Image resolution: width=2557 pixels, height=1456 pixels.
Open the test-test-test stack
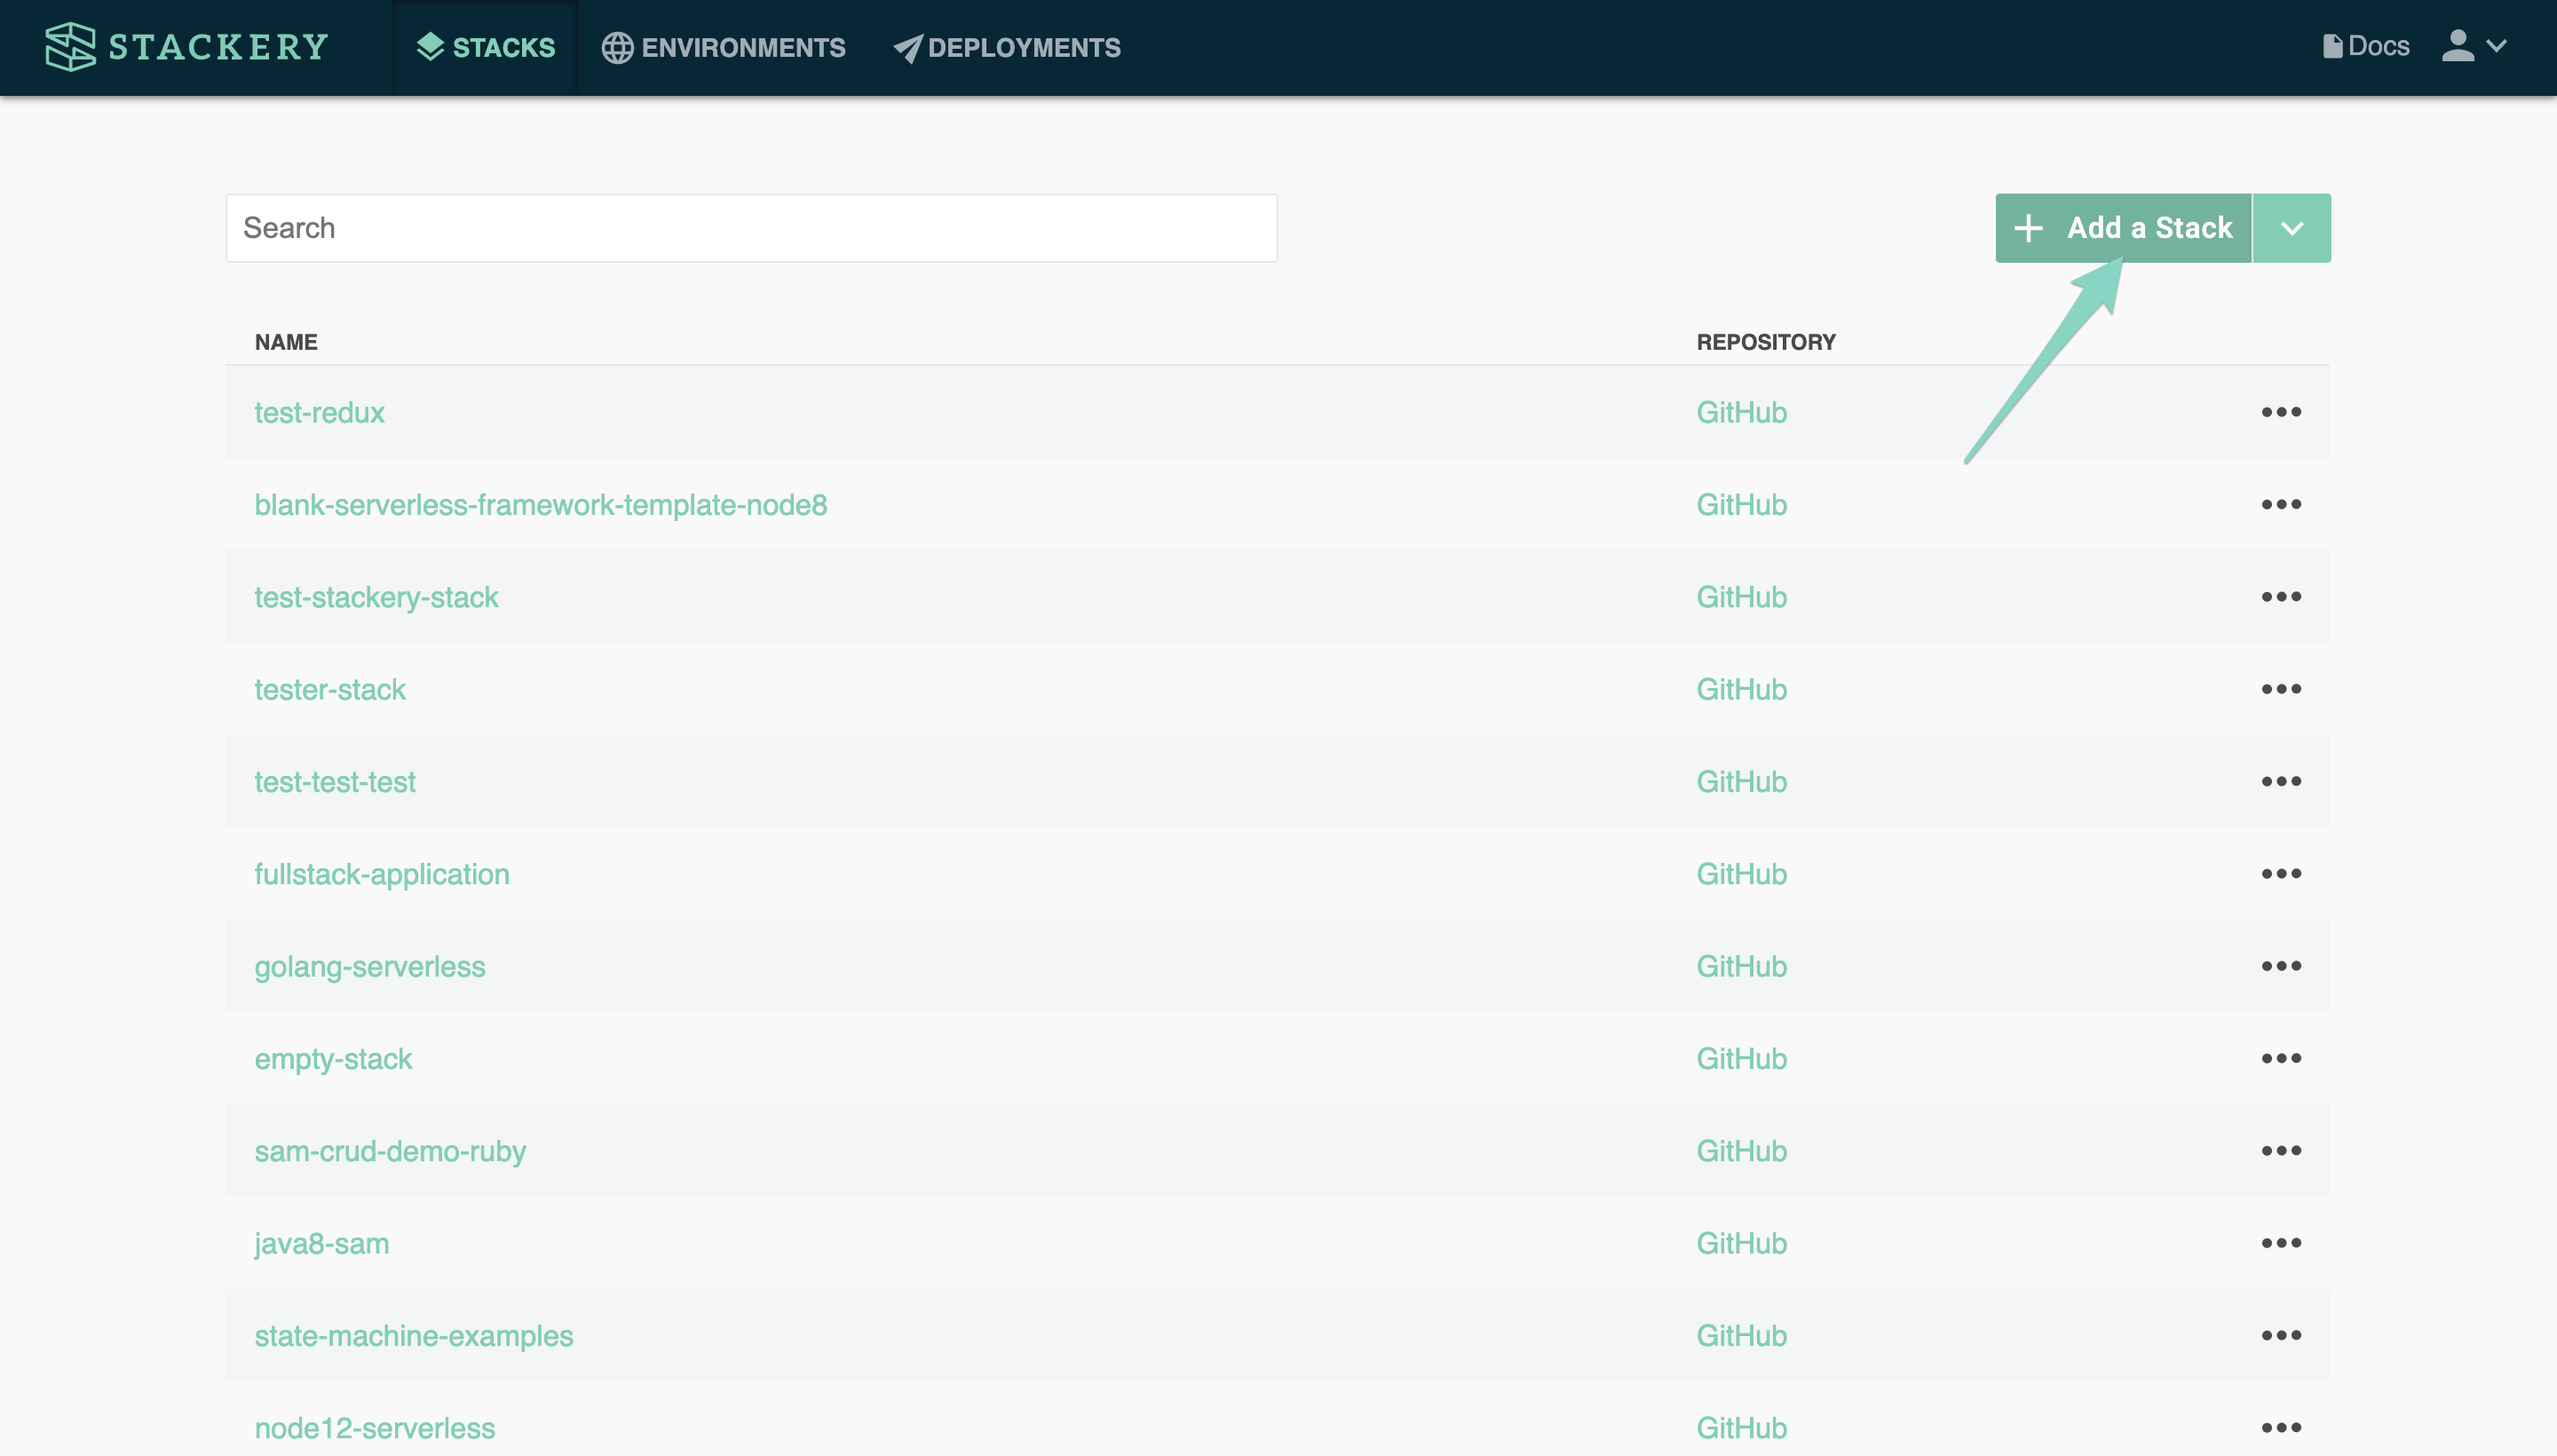[x=334, y=782]
